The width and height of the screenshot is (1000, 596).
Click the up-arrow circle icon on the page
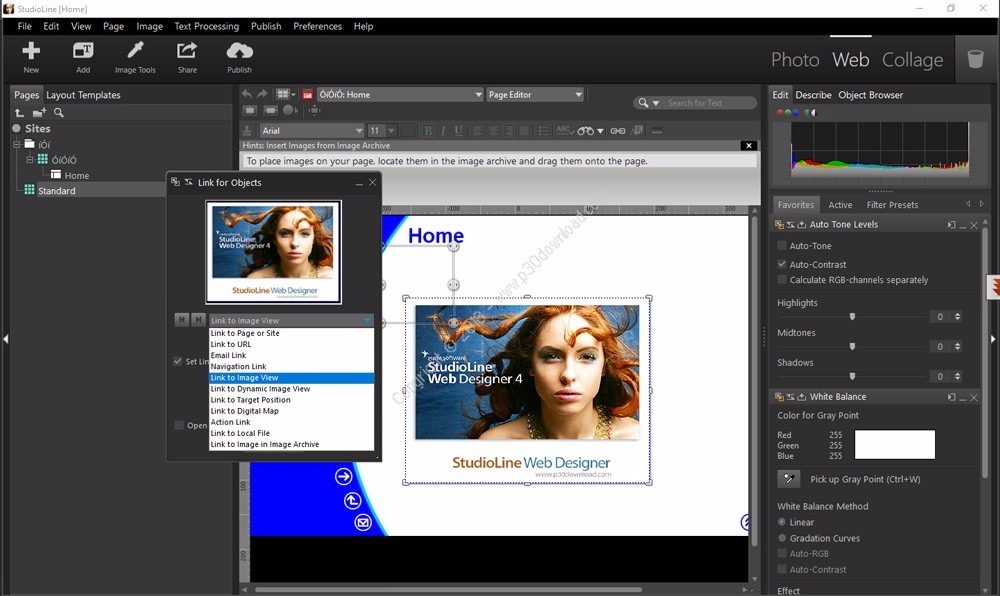click(x=353, y=500)
